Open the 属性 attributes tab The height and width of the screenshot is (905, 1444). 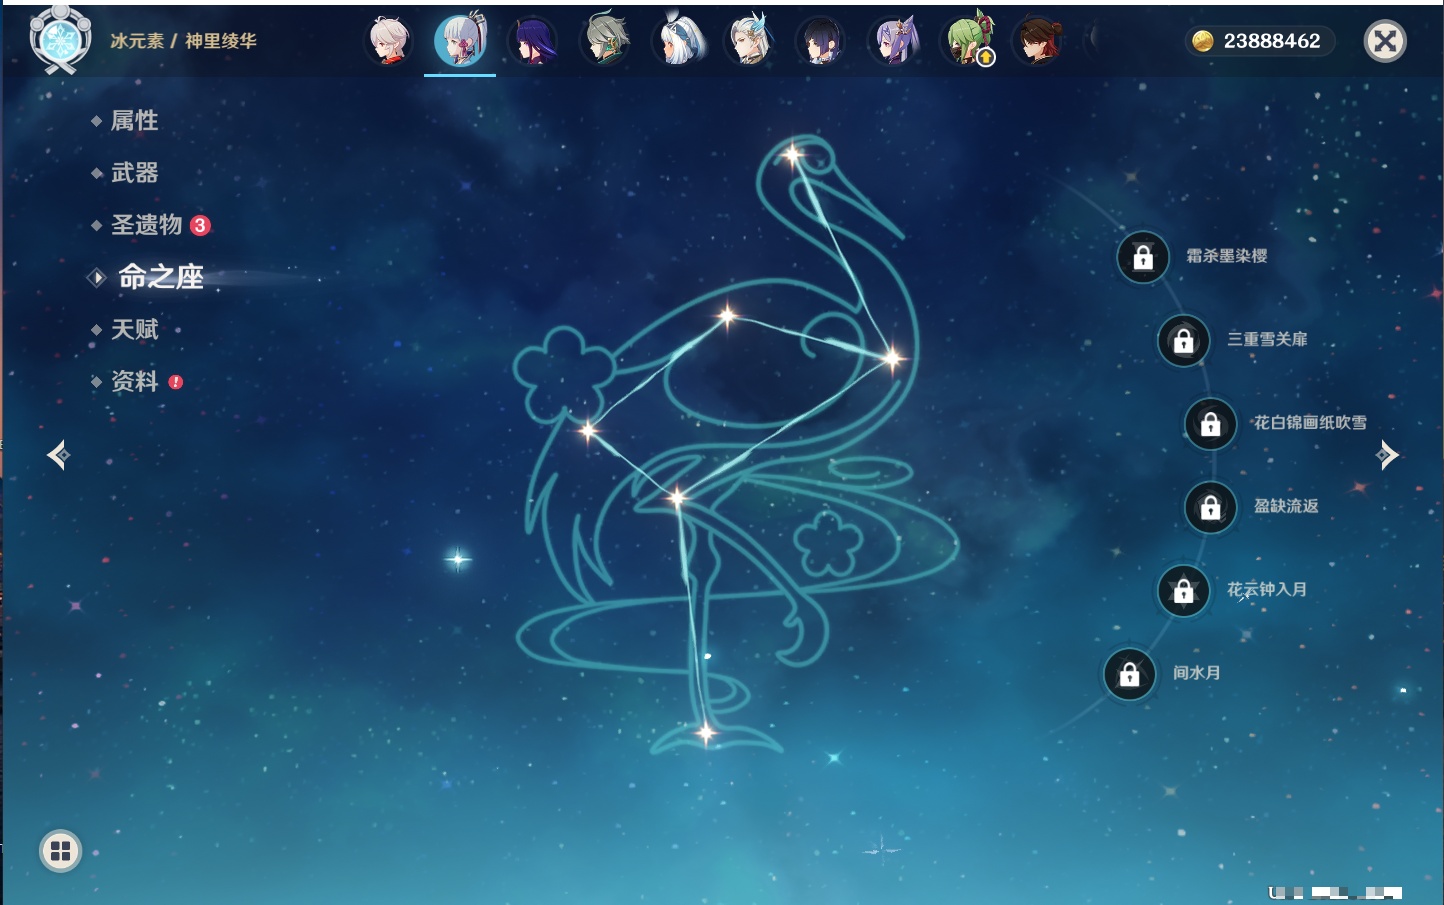click(134, 121)
